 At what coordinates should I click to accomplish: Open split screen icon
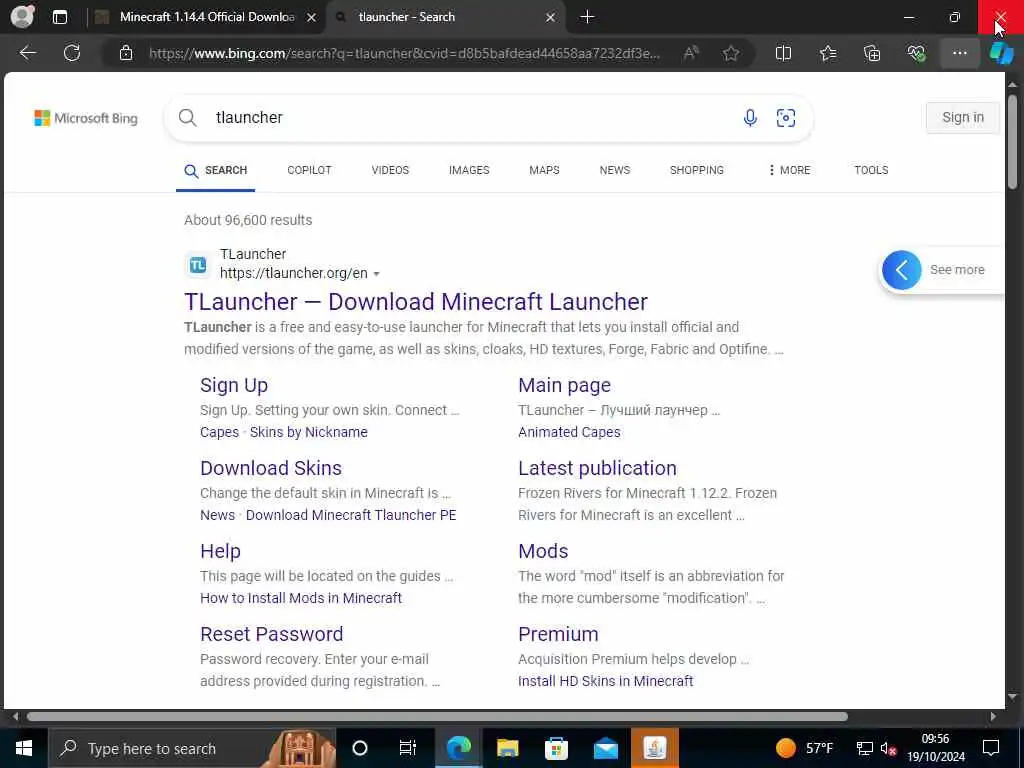coord(783,53)
